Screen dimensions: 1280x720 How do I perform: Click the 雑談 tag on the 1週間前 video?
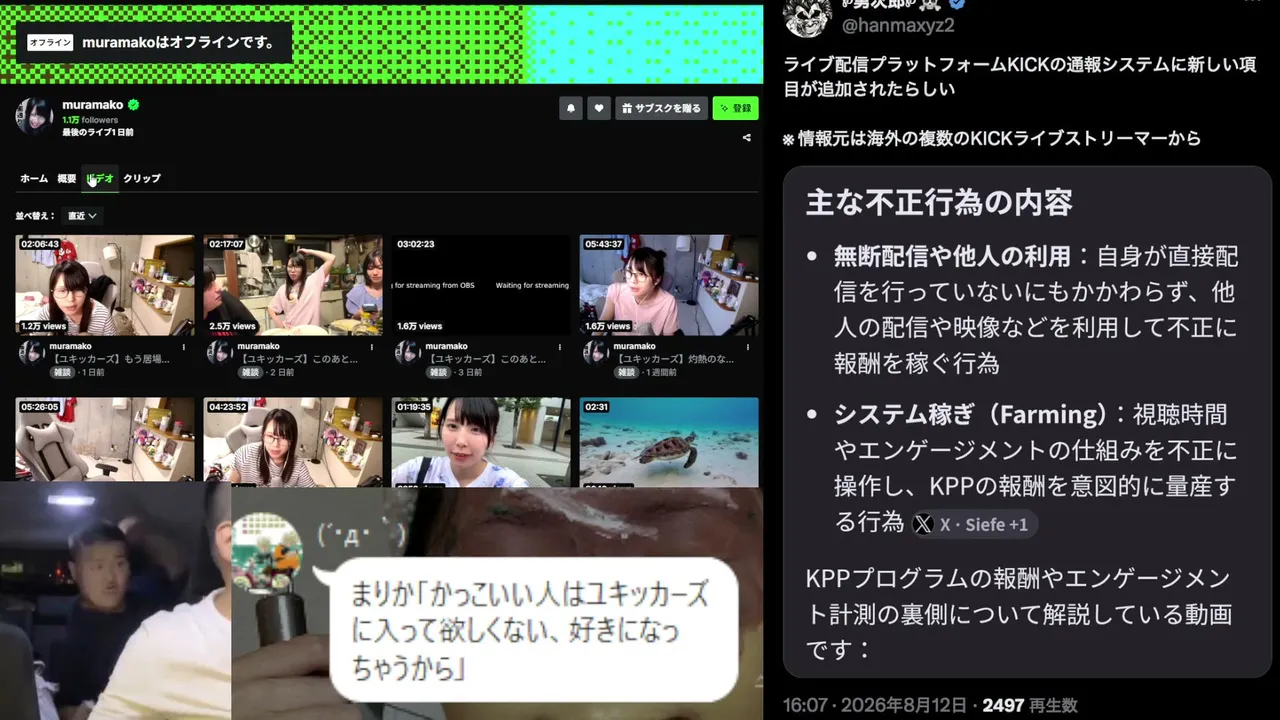627,372
